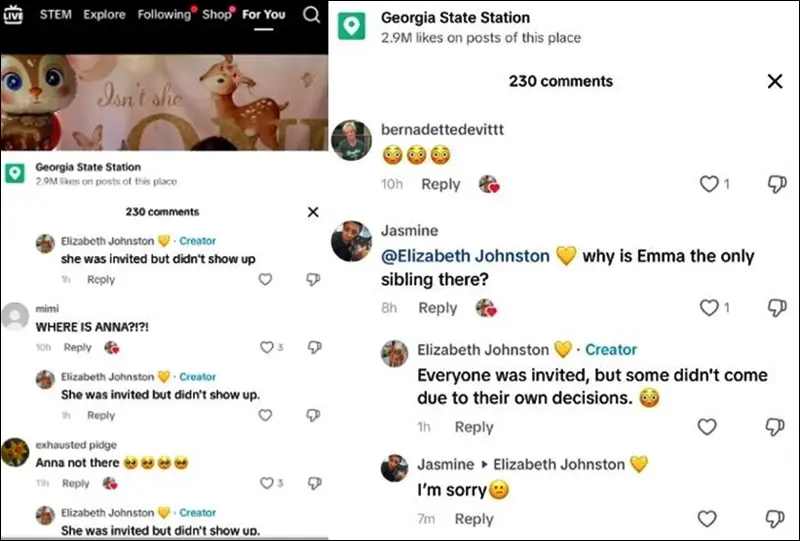The width and height of the screenshot is (800, 541).
Task: Open the Following tab
Action: coord(164,15)
